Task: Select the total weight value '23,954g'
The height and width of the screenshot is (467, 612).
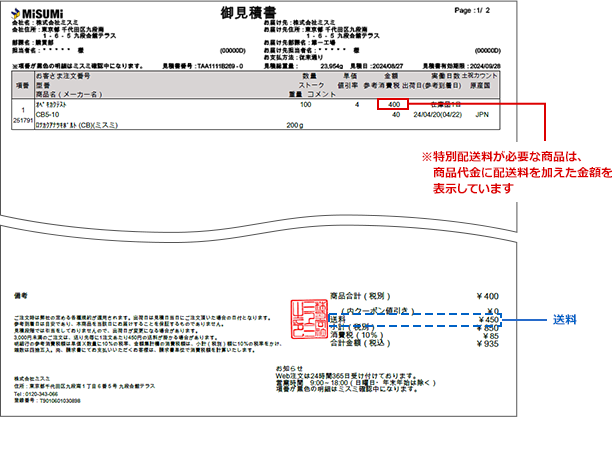Action: (x=331, y=66)
